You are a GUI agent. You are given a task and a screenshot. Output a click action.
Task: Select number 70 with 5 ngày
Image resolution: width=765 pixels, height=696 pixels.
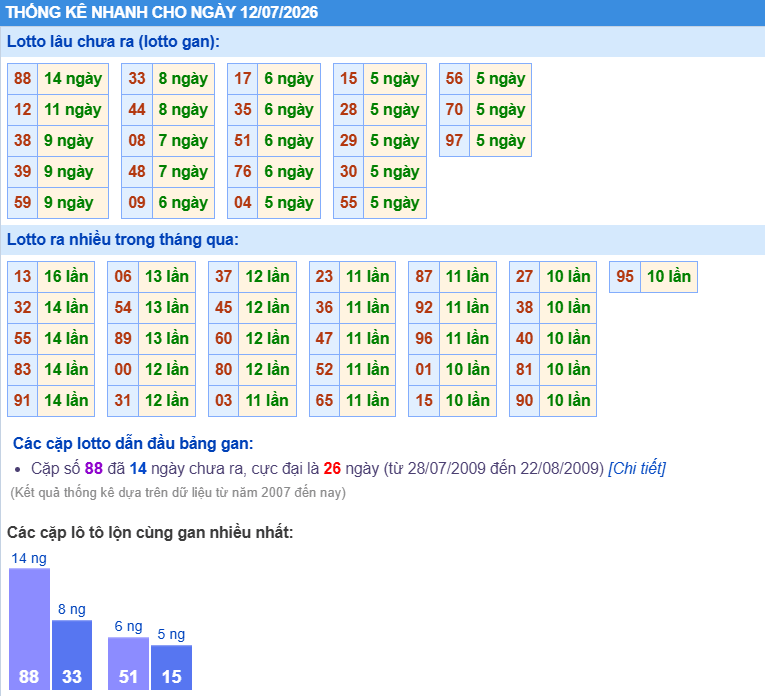point(454,110)
